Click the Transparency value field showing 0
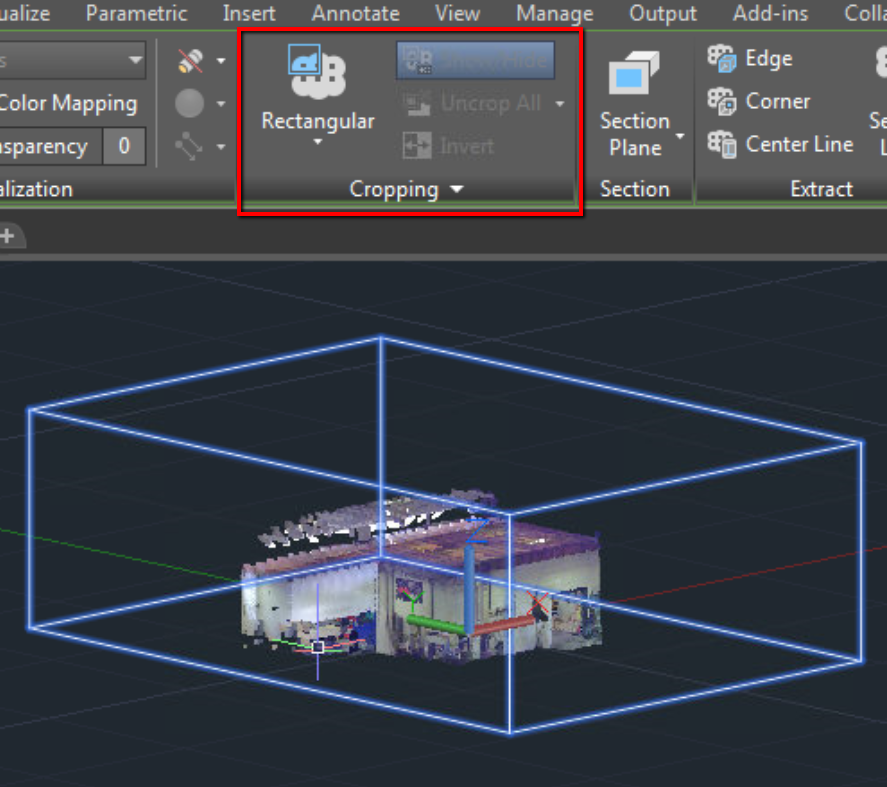Screen dimensions: 887x787 pos(124,146)
